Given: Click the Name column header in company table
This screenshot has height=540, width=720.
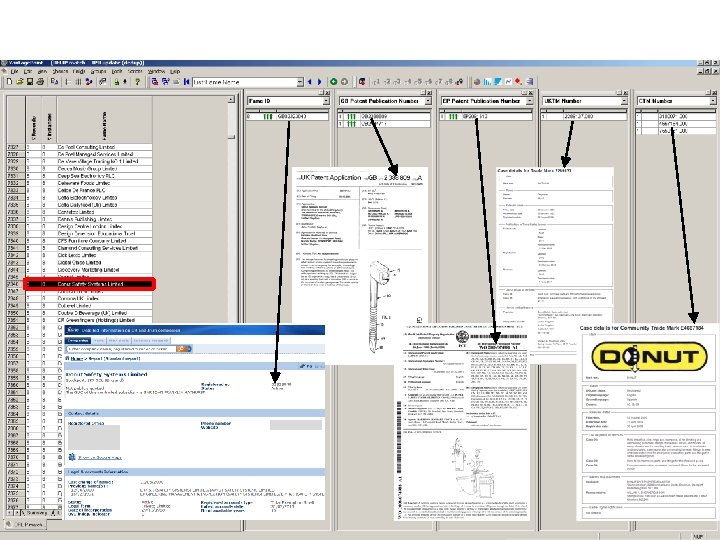Looking at the screenshot, I should pyautogui.click(x=104, y=120).
